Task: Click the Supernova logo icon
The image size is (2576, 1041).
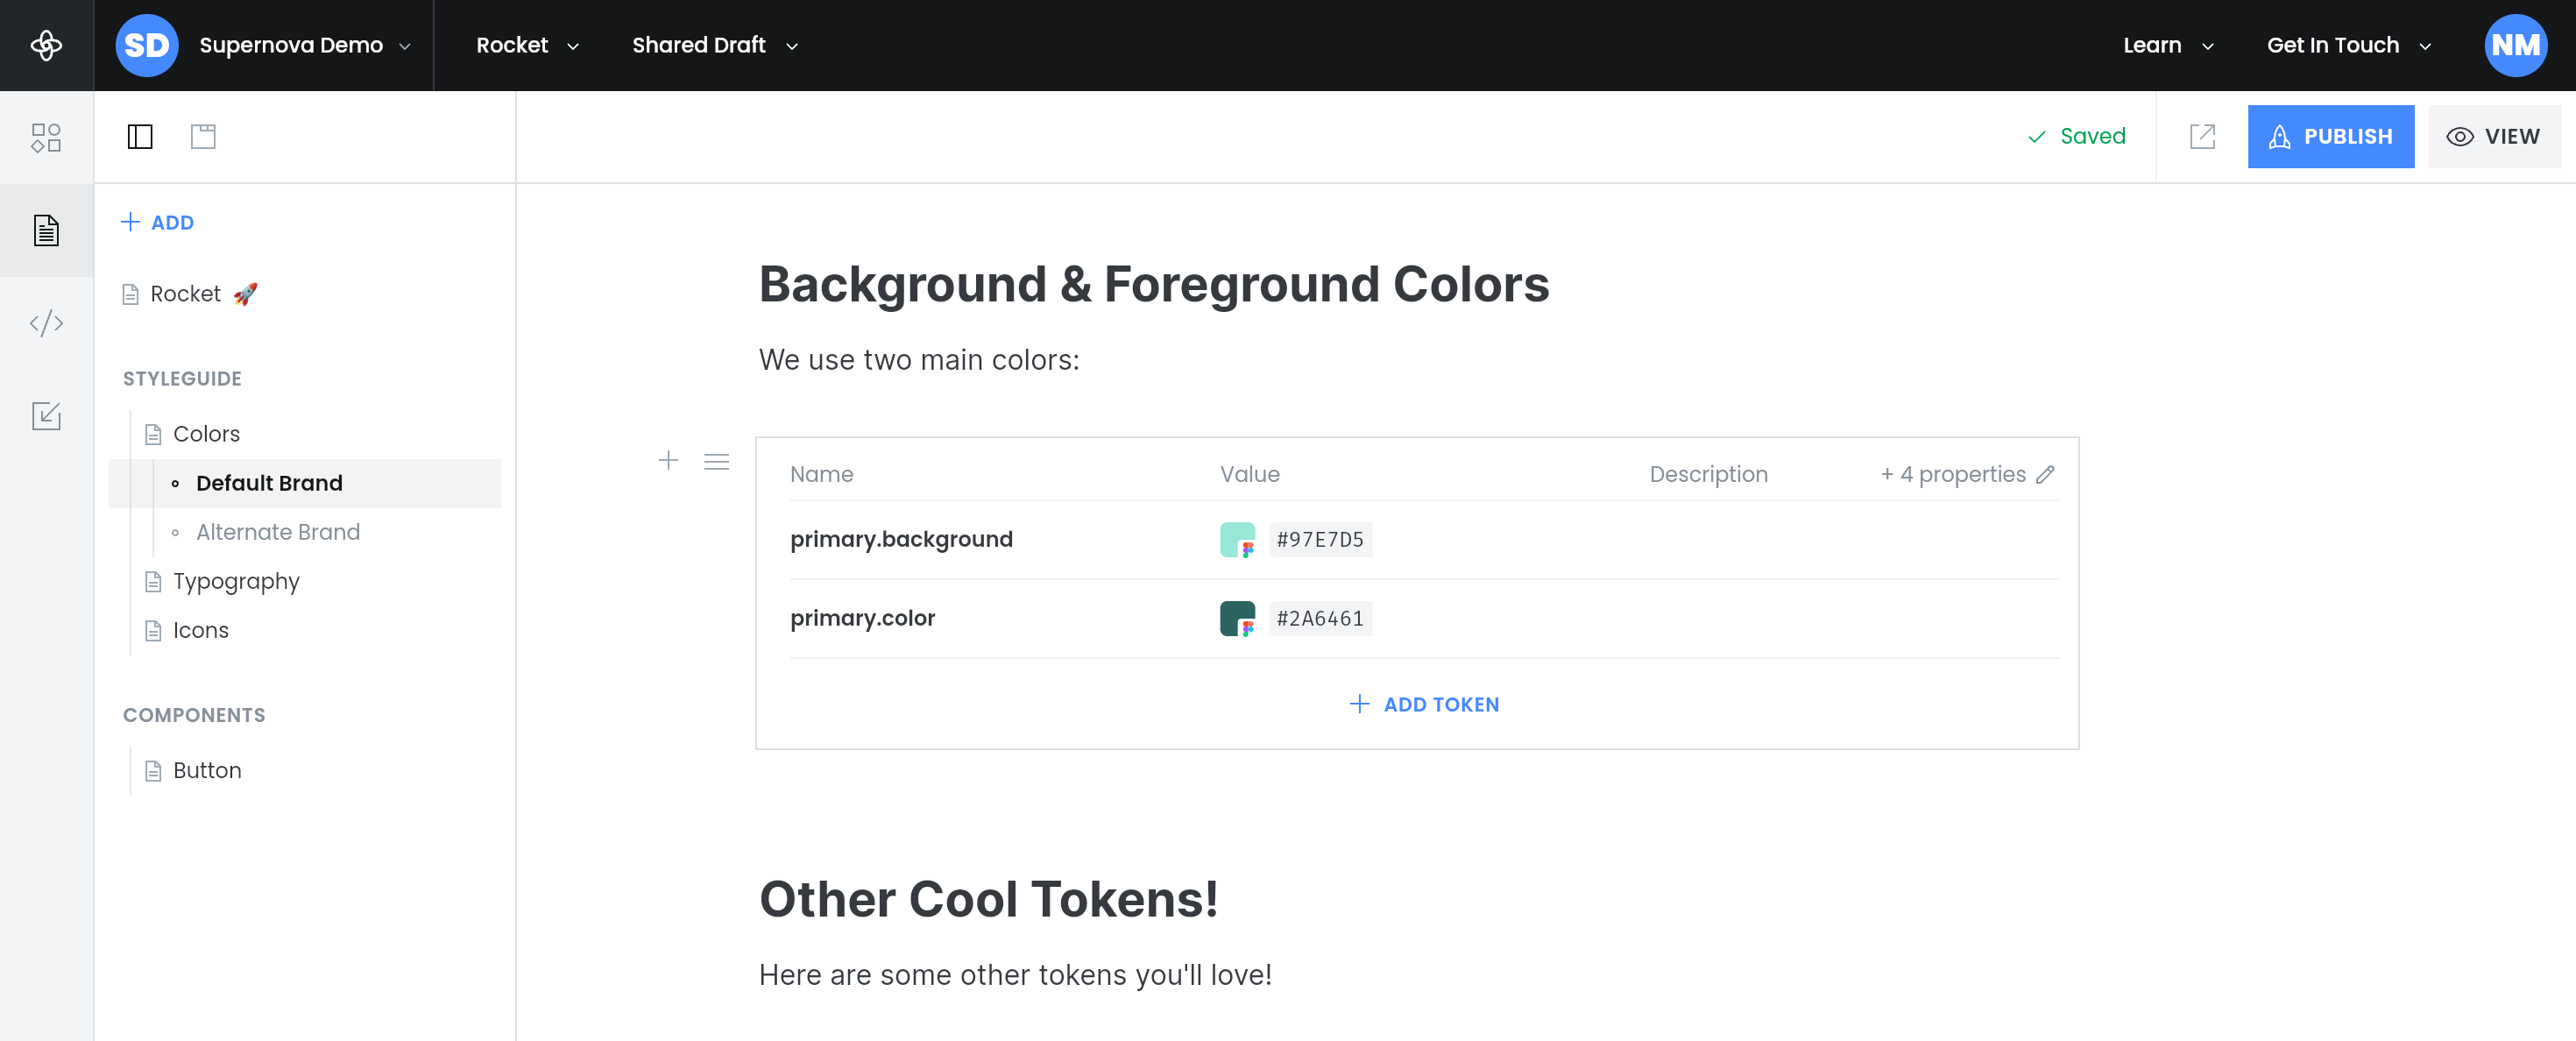Action: pos(46,45)
